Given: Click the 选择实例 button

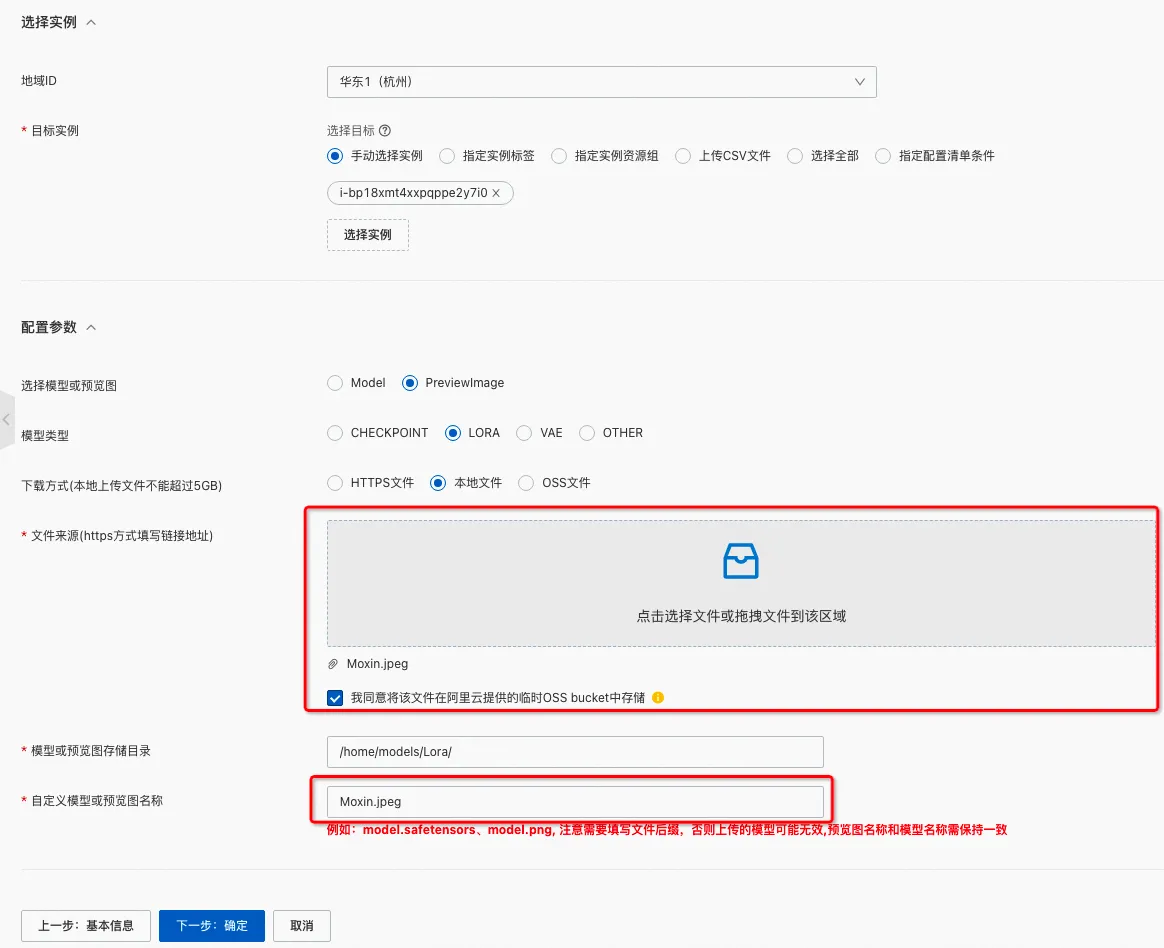Looking at the screenshot, I should point(367,235).
